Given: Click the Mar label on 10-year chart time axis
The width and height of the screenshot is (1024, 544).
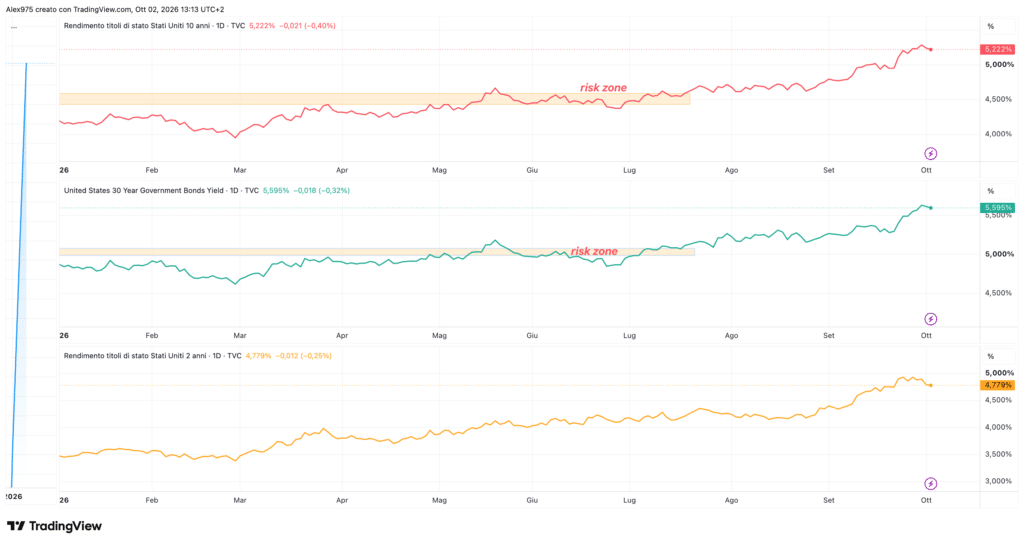Looking at the screenshot, I should [240, 170].
